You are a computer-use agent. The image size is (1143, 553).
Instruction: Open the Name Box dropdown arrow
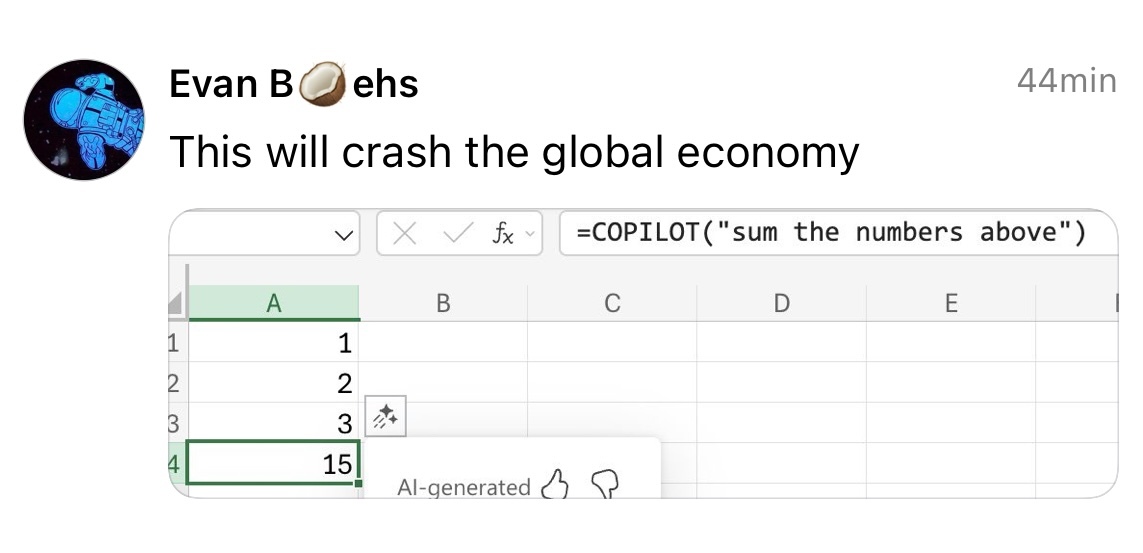click(x=343, y=236)
